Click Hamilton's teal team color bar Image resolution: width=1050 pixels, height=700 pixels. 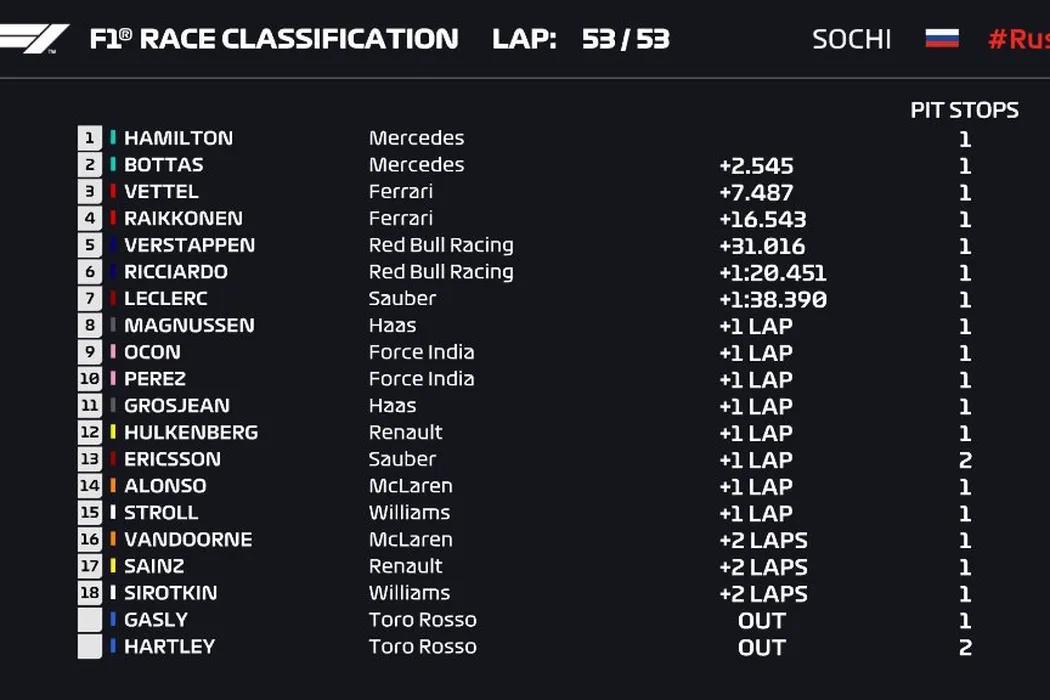coord(113,138)
